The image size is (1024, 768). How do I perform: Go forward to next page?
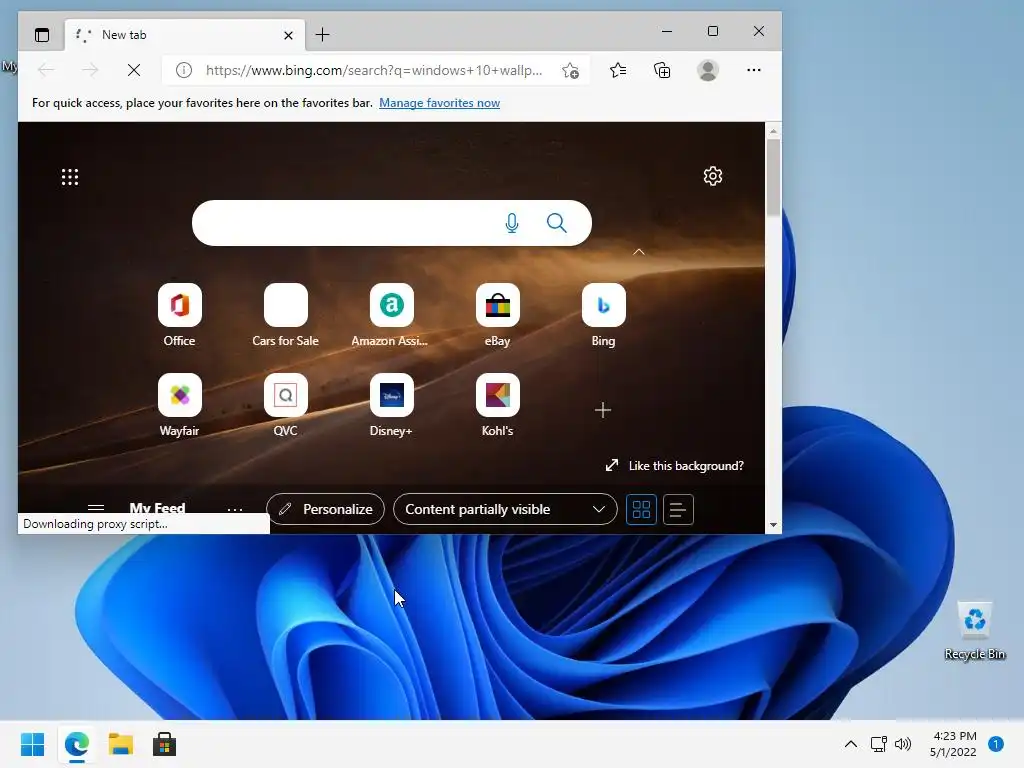[90, 70]
